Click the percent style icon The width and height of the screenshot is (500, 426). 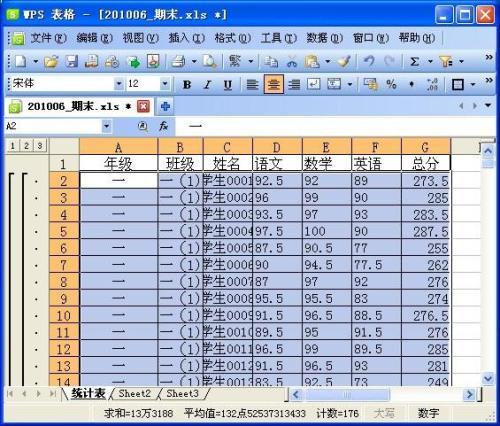pyautogui.click(x=391, y=84)
